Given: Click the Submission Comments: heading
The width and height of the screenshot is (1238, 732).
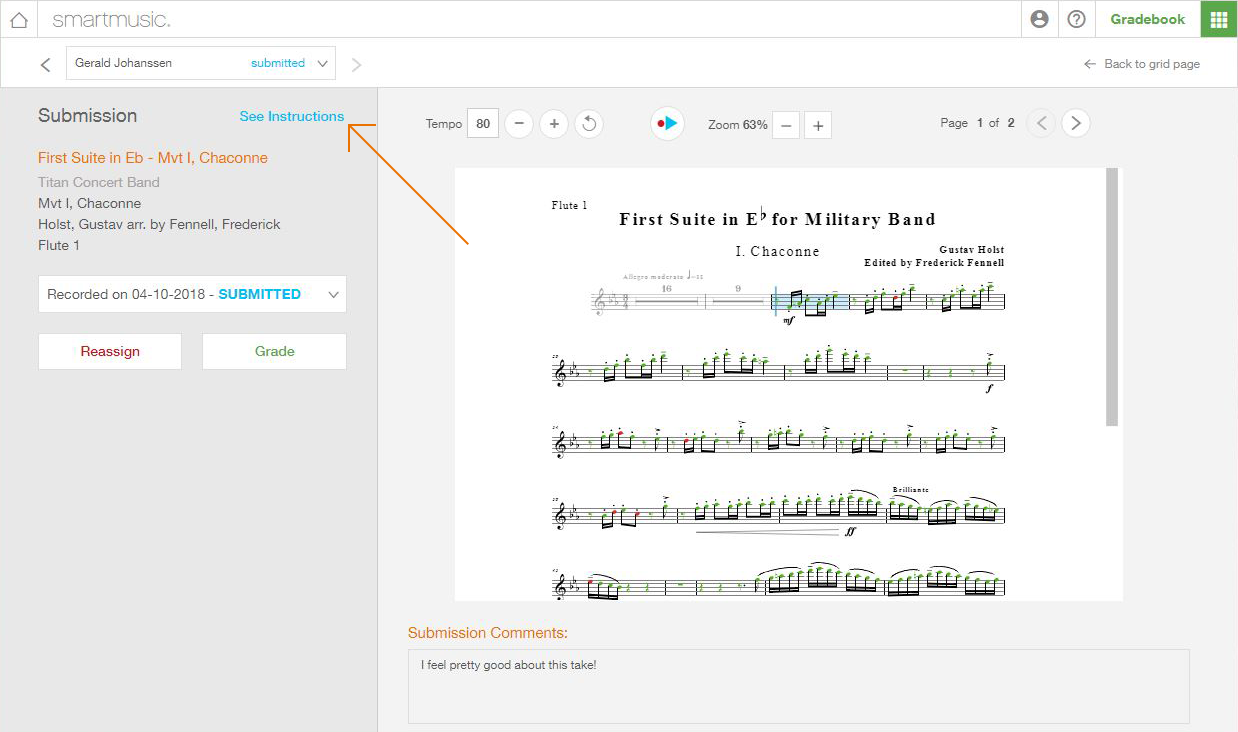Looking at the screenshot, I should (488, 633).
